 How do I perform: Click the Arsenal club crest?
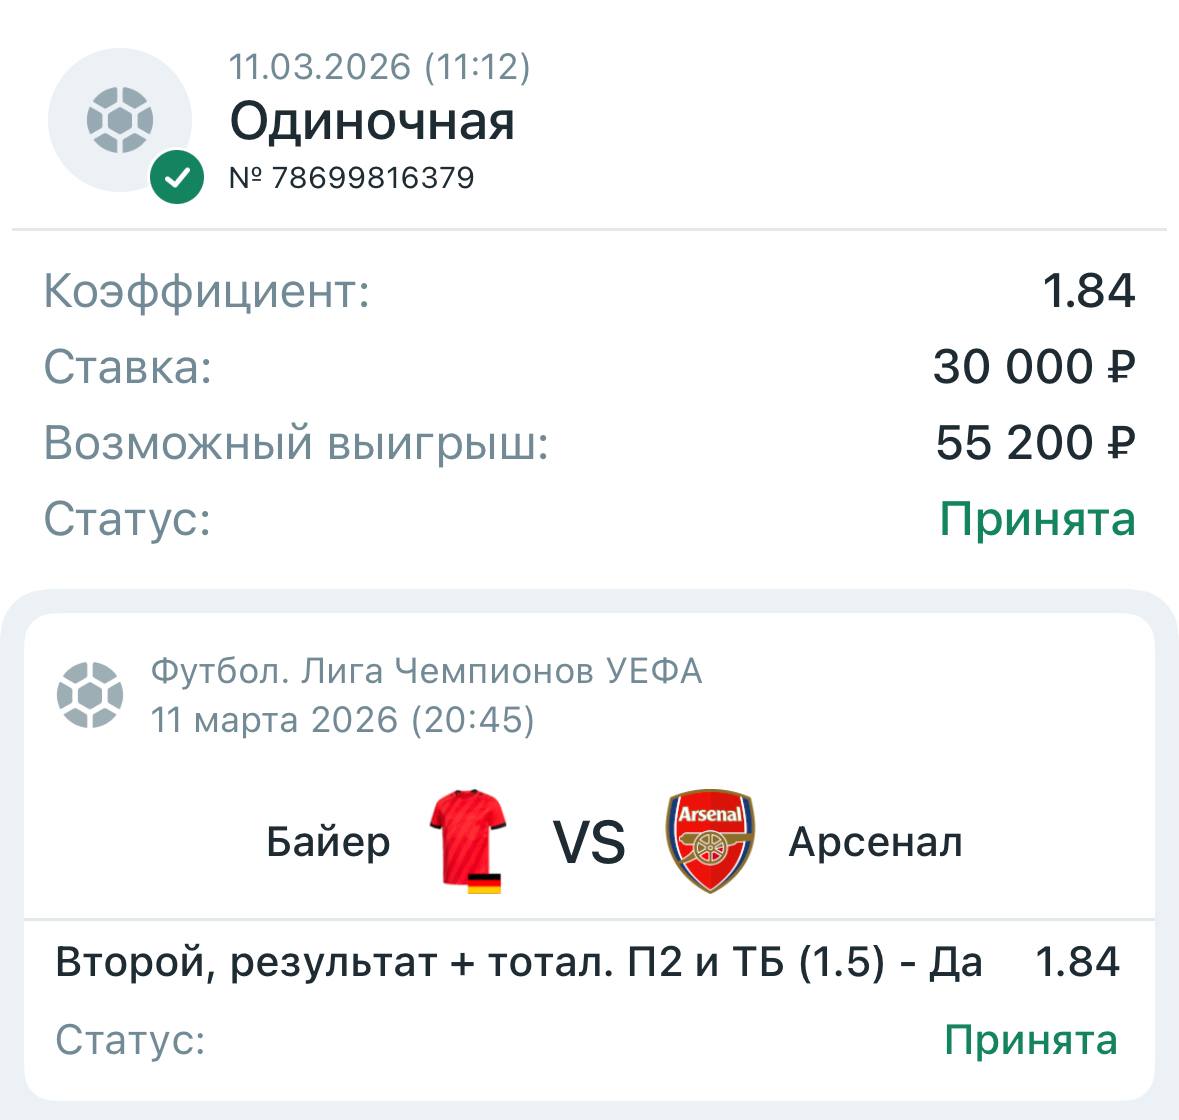(x=710, y=841)
